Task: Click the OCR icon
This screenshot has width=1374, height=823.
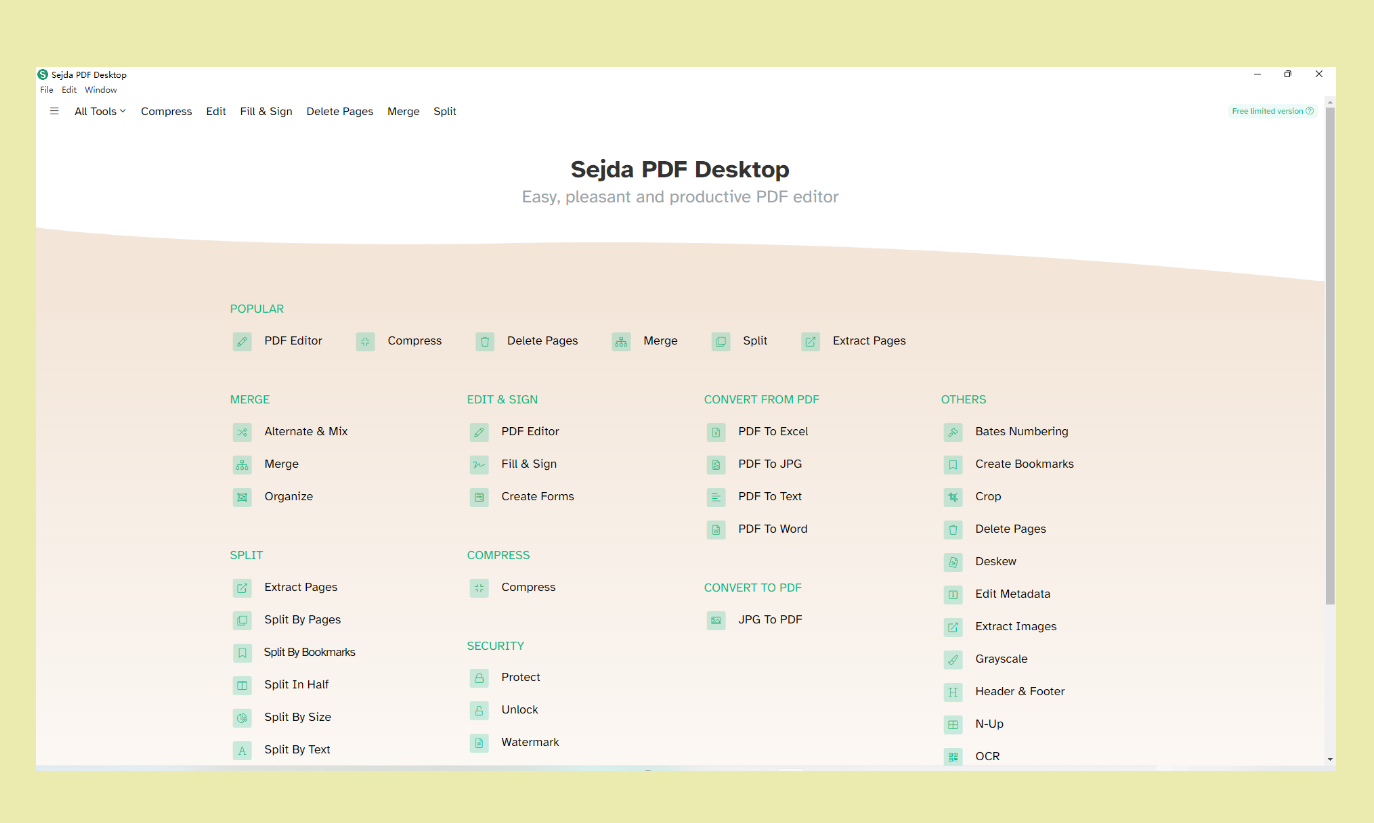Action: point(953,757)
